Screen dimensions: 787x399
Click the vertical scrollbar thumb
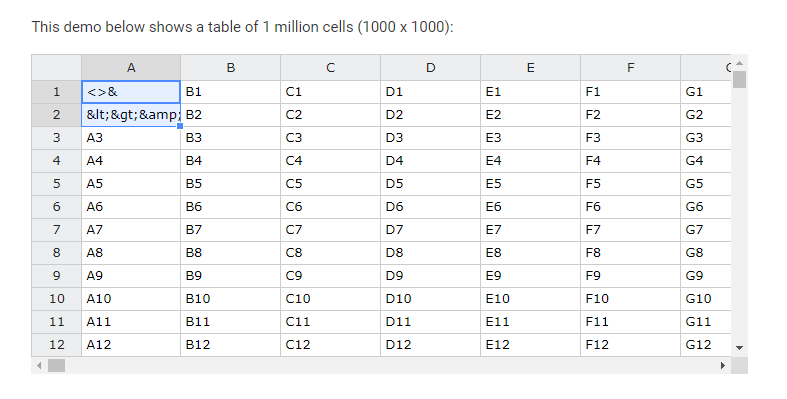(739, 79)
